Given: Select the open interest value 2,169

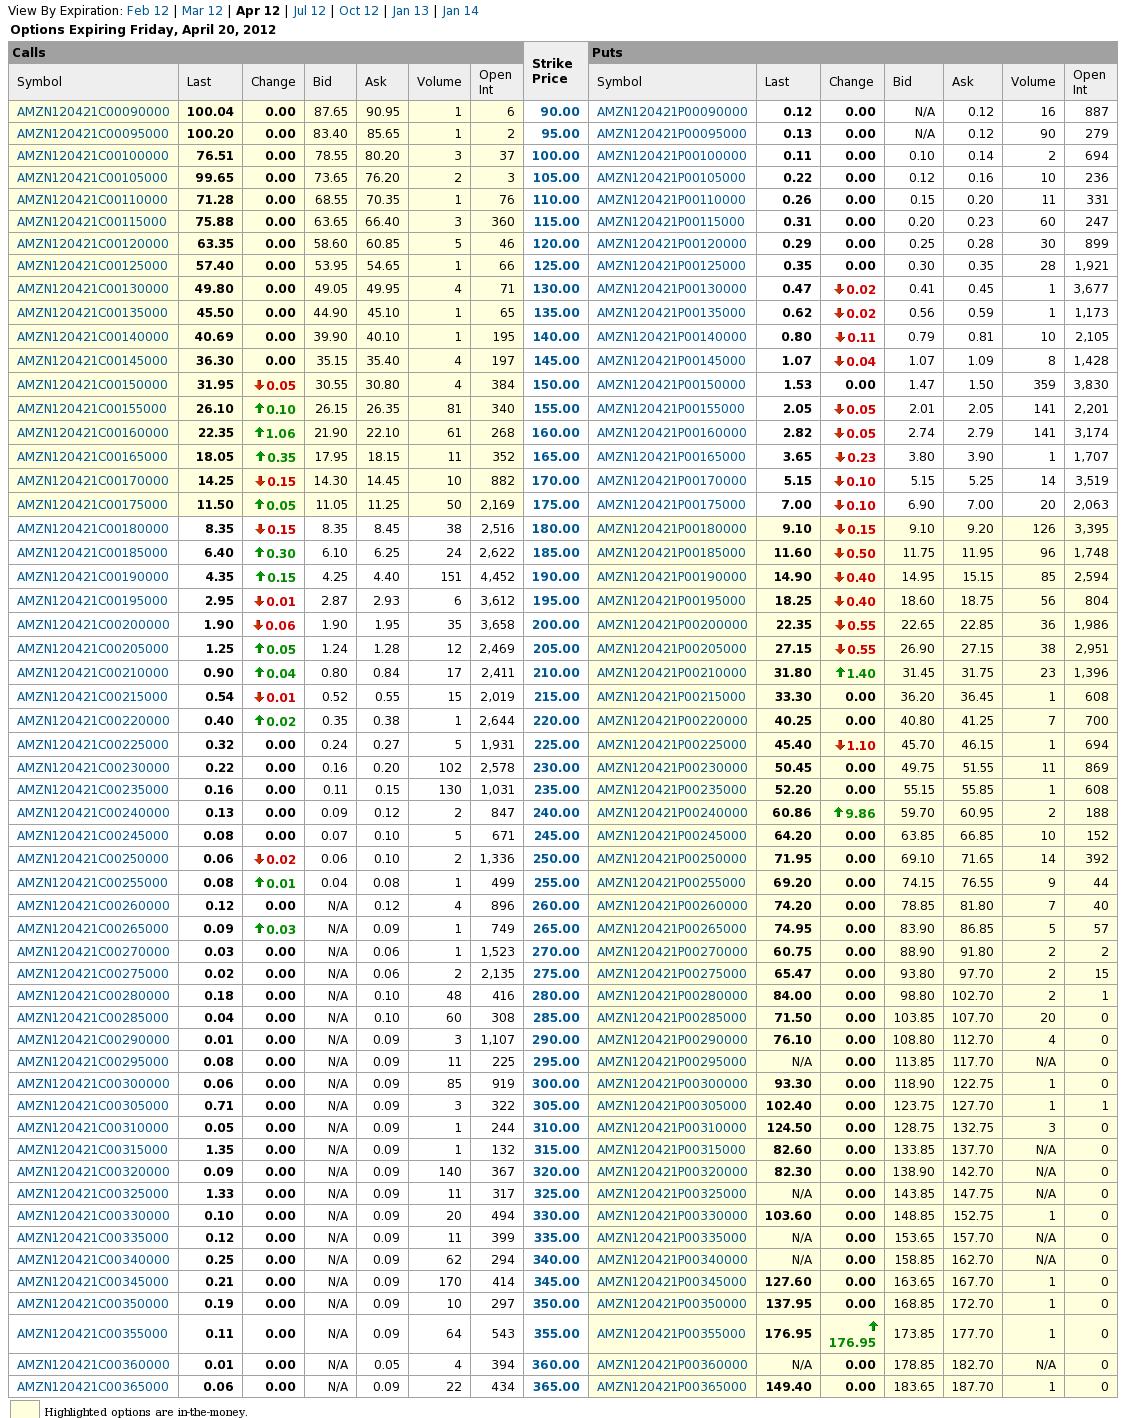Looking at the screenshot, I should (497, 505).
